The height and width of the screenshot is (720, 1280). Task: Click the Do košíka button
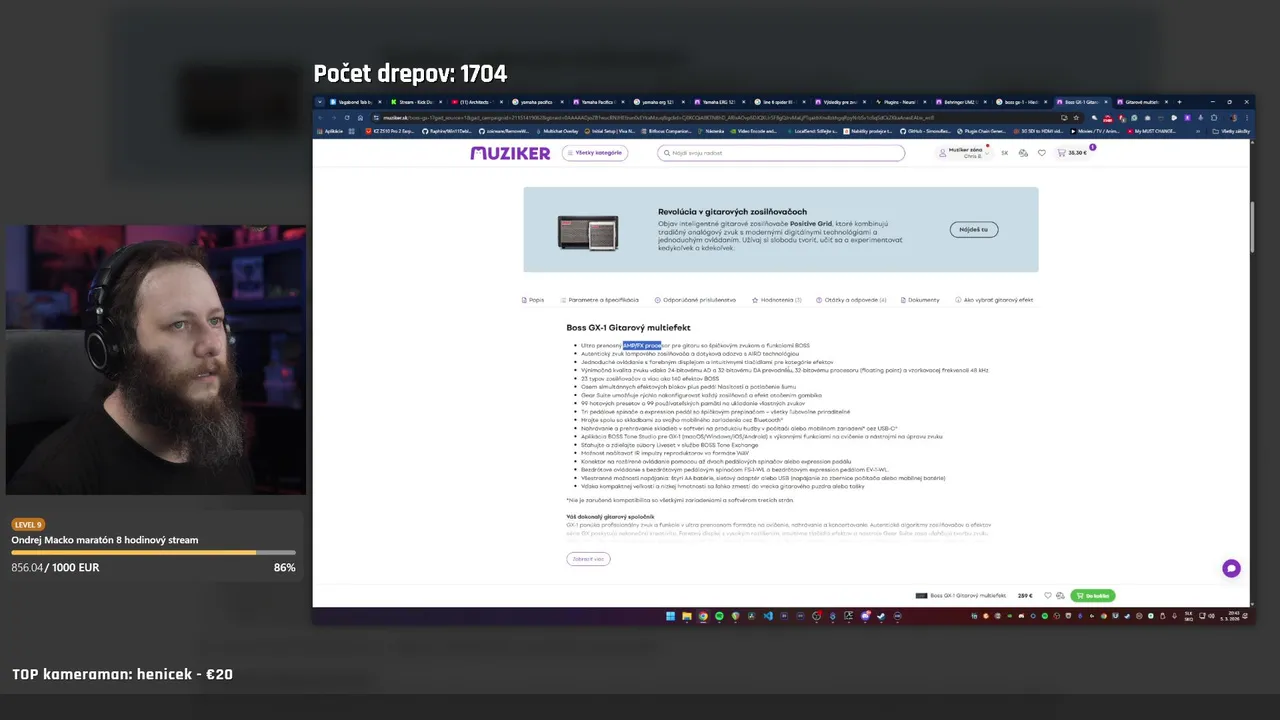pos(1092,595)
